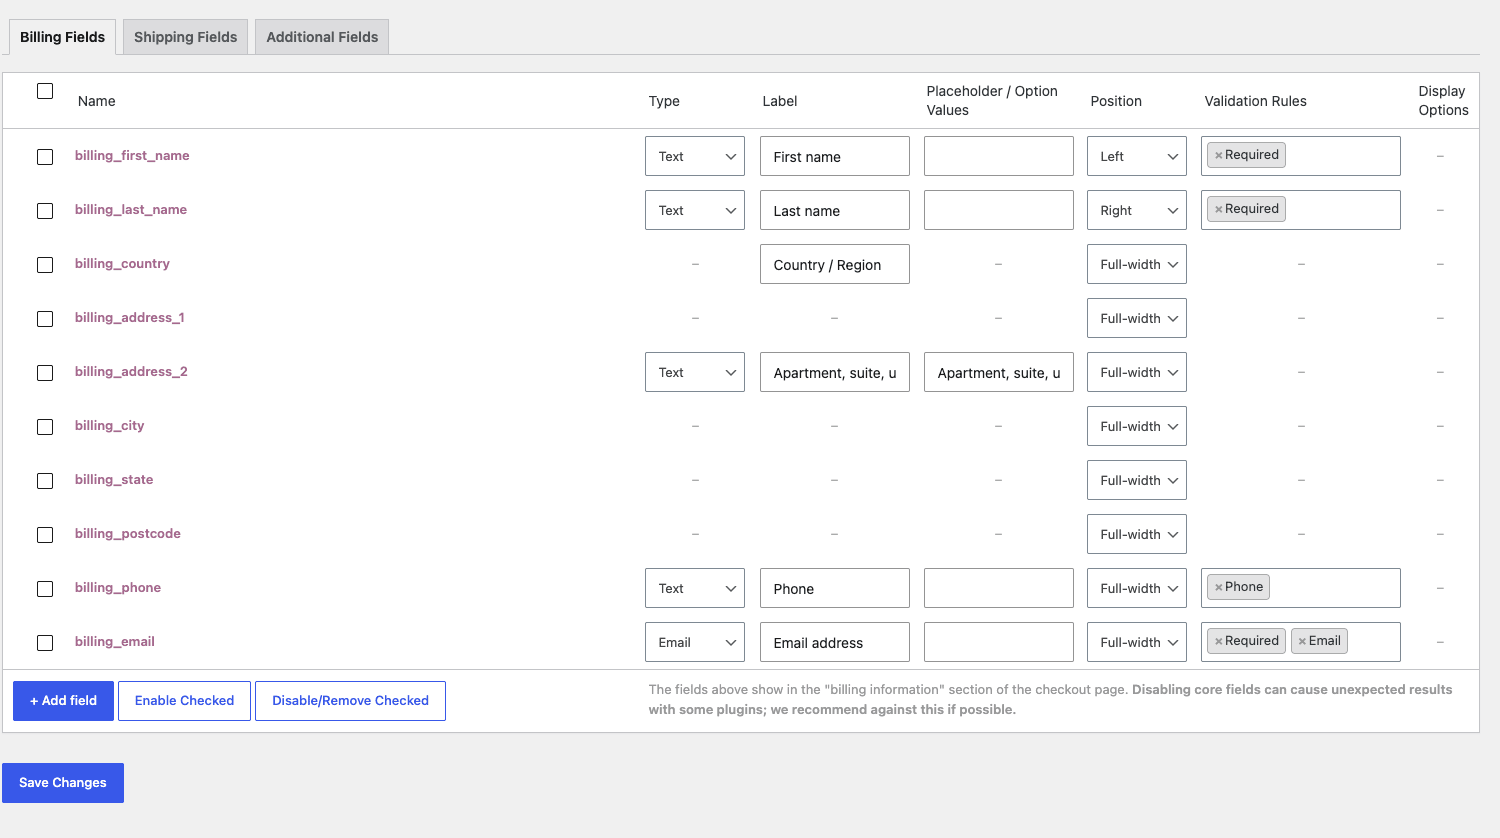Open the billing_phone field link

[118, 588]
